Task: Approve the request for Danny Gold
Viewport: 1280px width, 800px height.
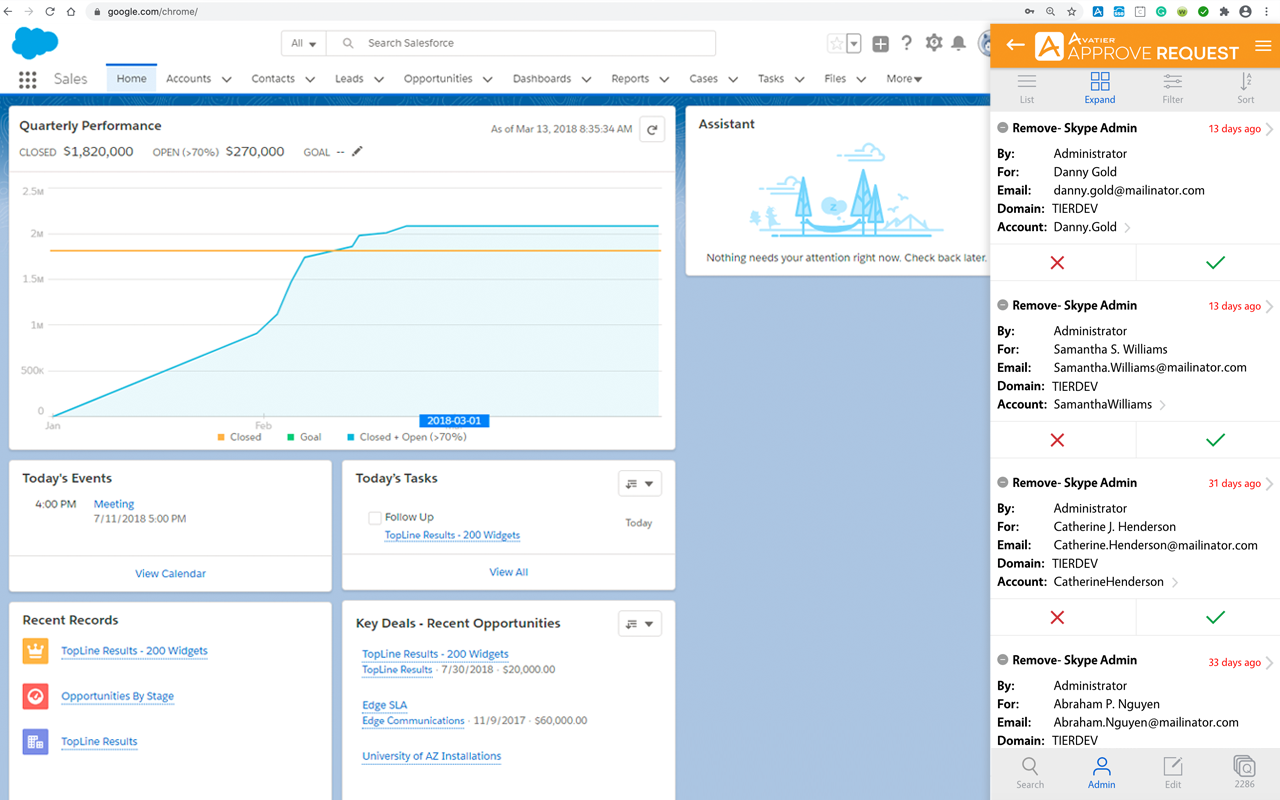Action: point(1215,263)
